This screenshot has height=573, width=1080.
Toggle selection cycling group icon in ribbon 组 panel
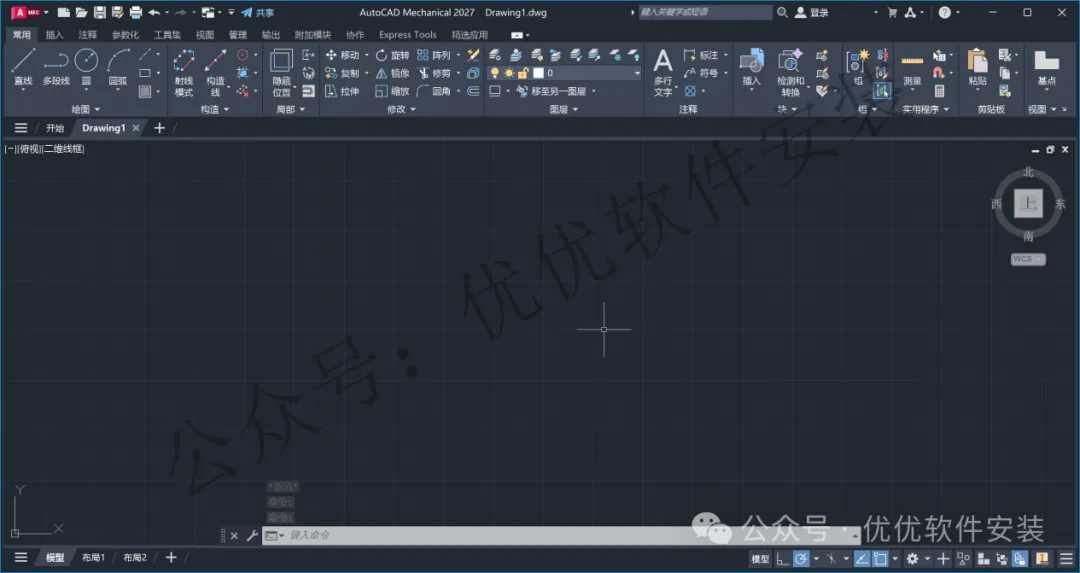[882, 91]
